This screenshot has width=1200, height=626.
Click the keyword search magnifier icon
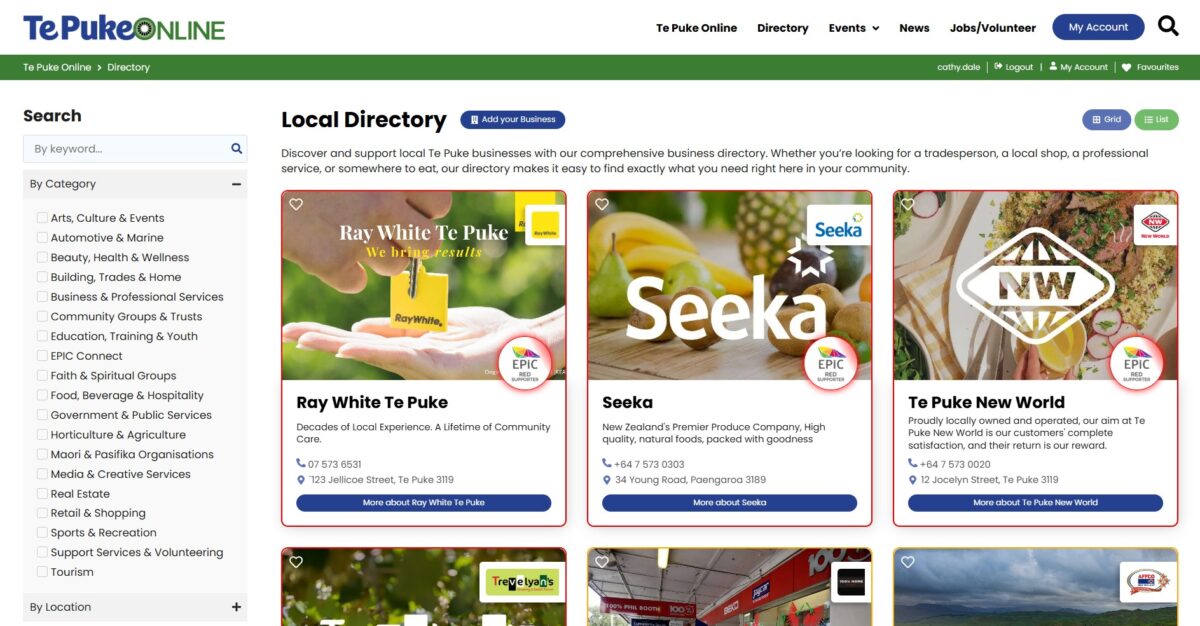[237, 148]
